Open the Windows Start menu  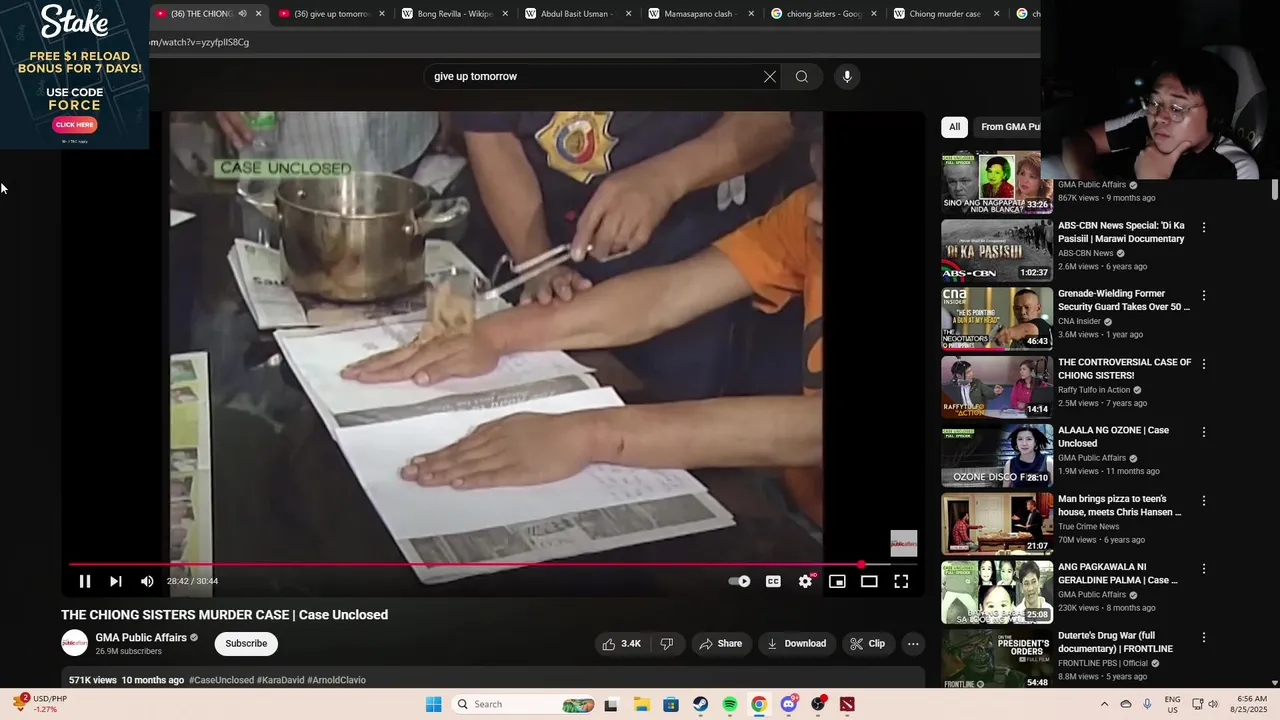[x=433, y=704]
